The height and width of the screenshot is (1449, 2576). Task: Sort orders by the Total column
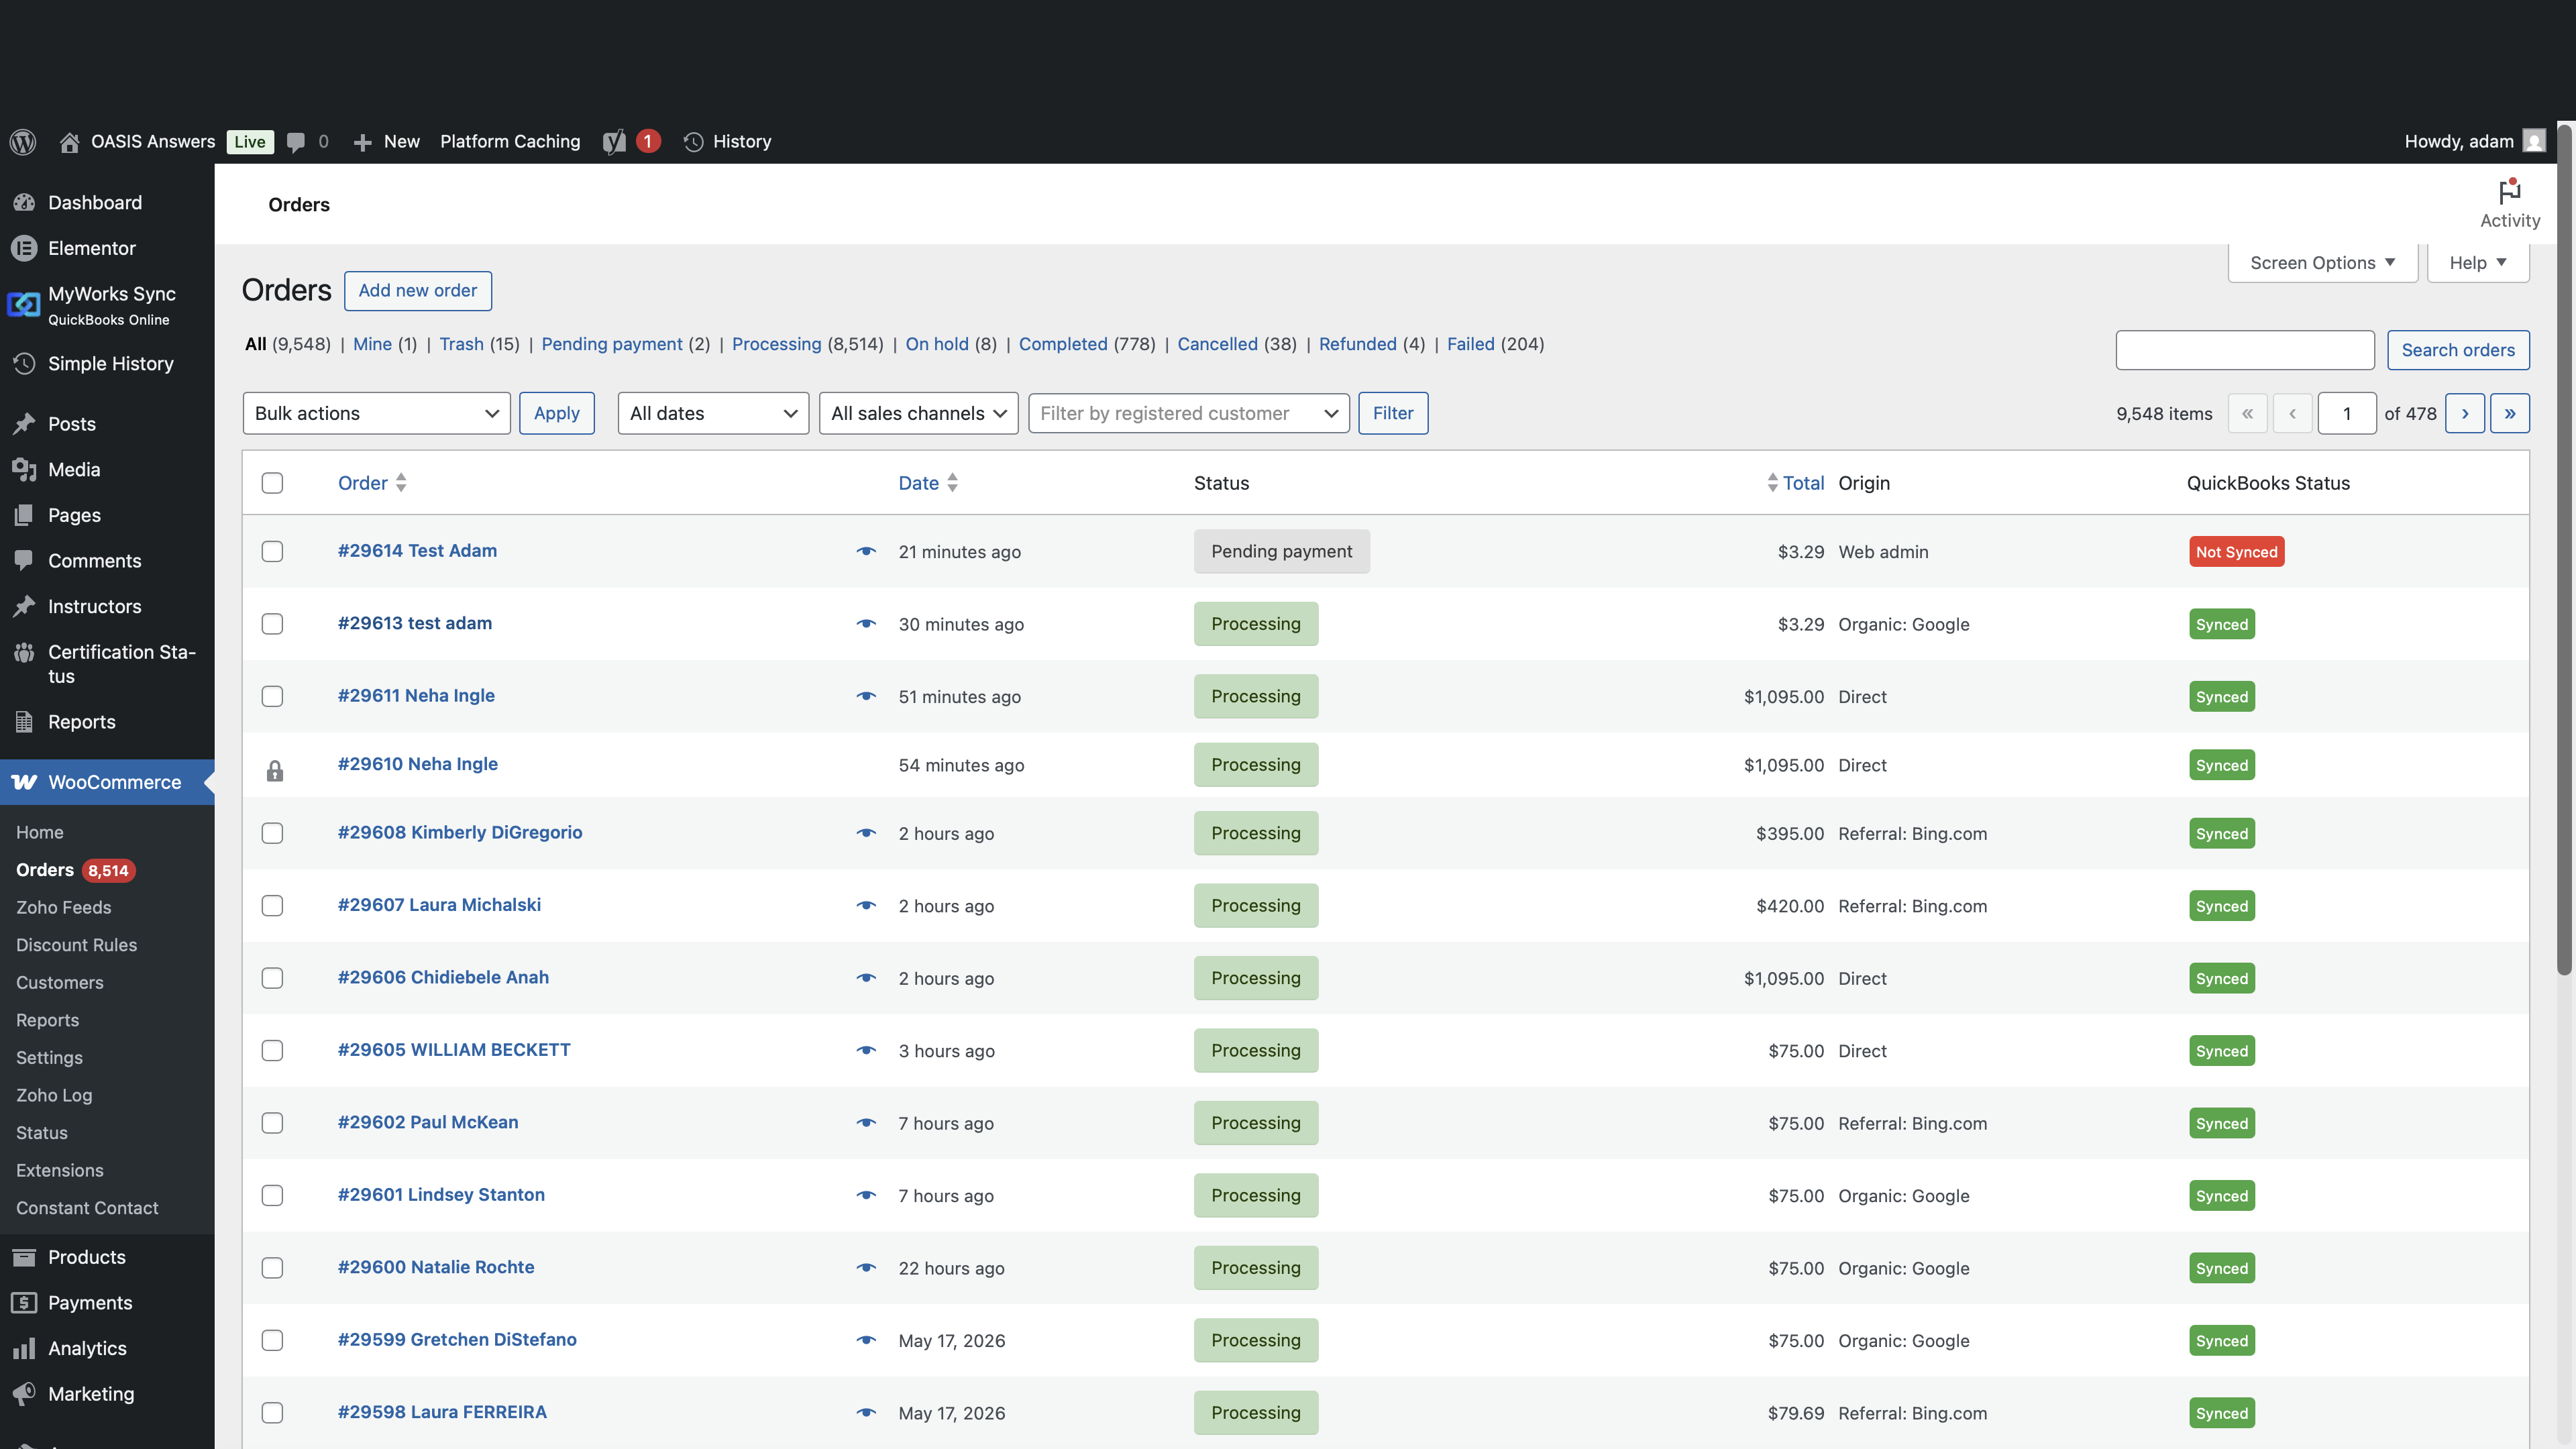1795,483
